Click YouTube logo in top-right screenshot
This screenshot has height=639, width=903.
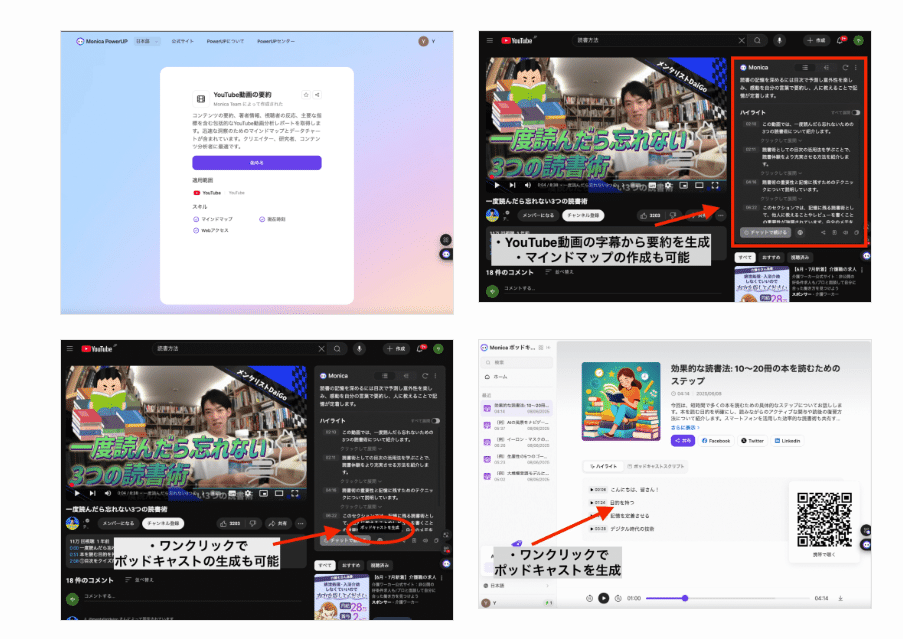(517, 40)
